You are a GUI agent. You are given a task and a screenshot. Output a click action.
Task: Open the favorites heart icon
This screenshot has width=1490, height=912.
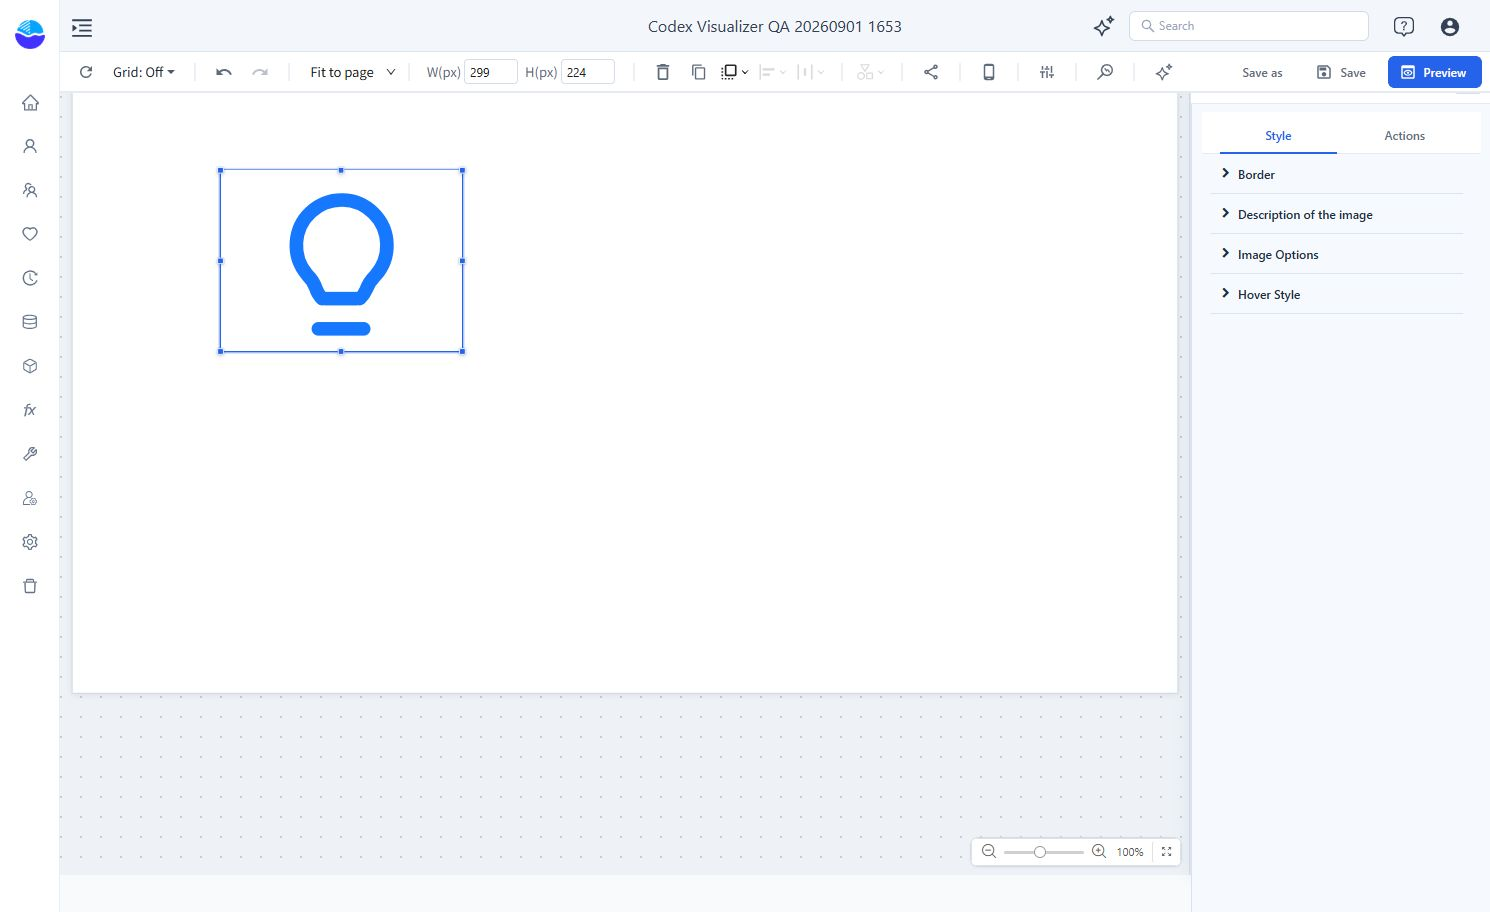[30, 234]
